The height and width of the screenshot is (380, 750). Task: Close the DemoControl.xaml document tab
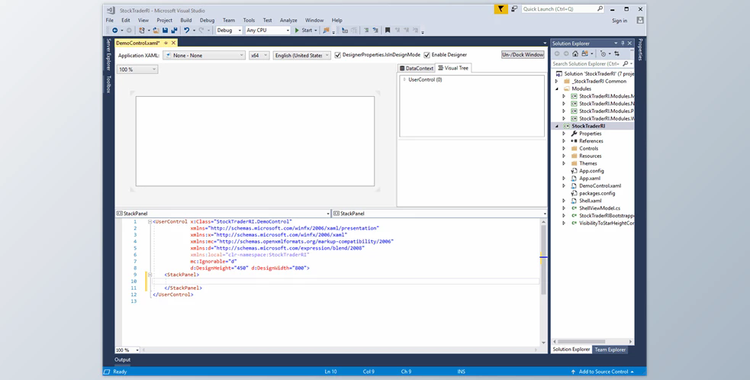174,43
